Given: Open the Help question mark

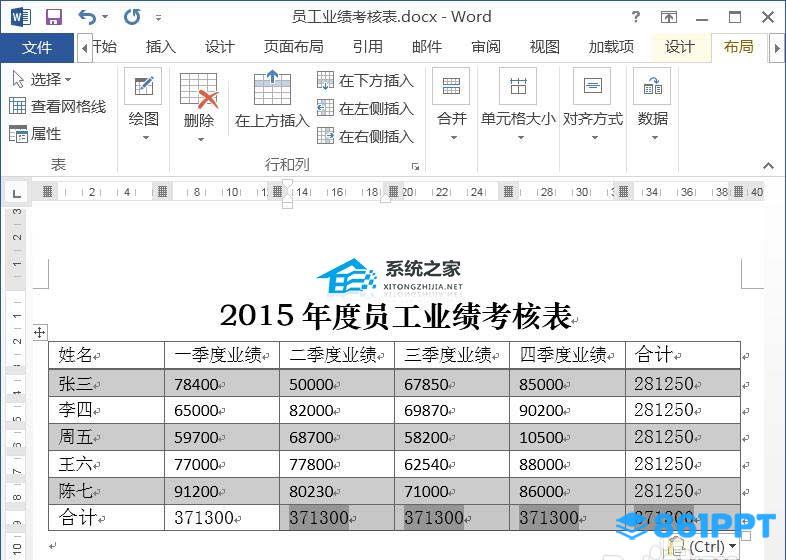Looking at the screenshot, I should [x=636, y=18].
